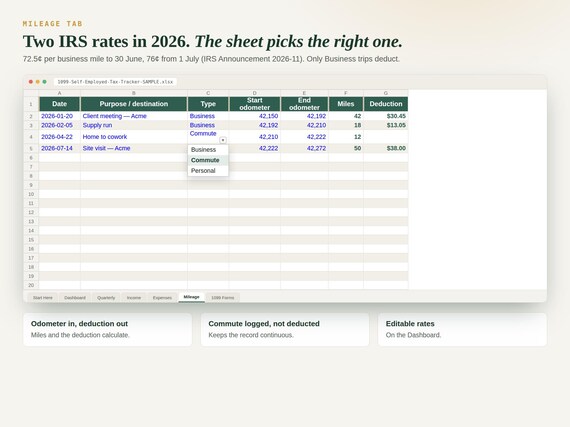The height and width of the screenshot is (427, 570).
Task: Click the Type dropdown arrow on row 4
Action: coord(223,140)
